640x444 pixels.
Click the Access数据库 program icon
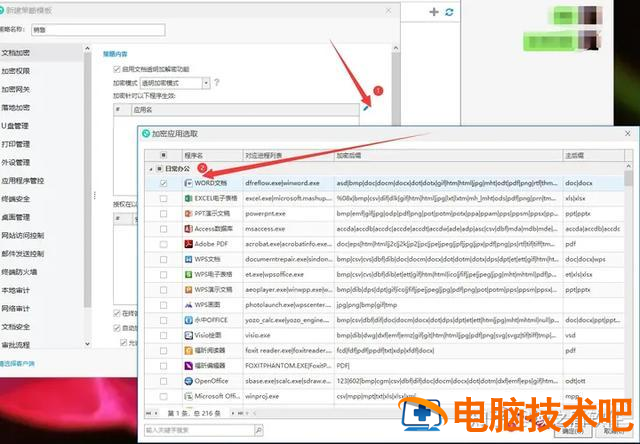click(188, 229)
